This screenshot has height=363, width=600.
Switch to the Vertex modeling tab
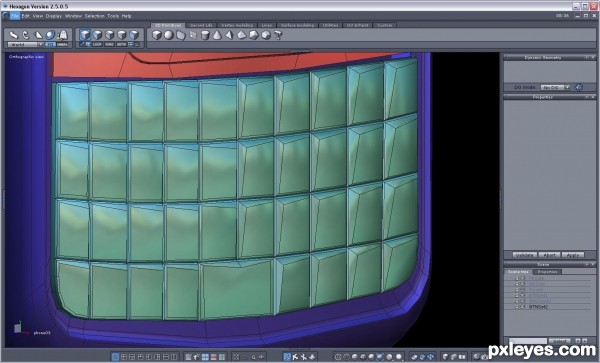pyautogui.click(x=237, y=25)
